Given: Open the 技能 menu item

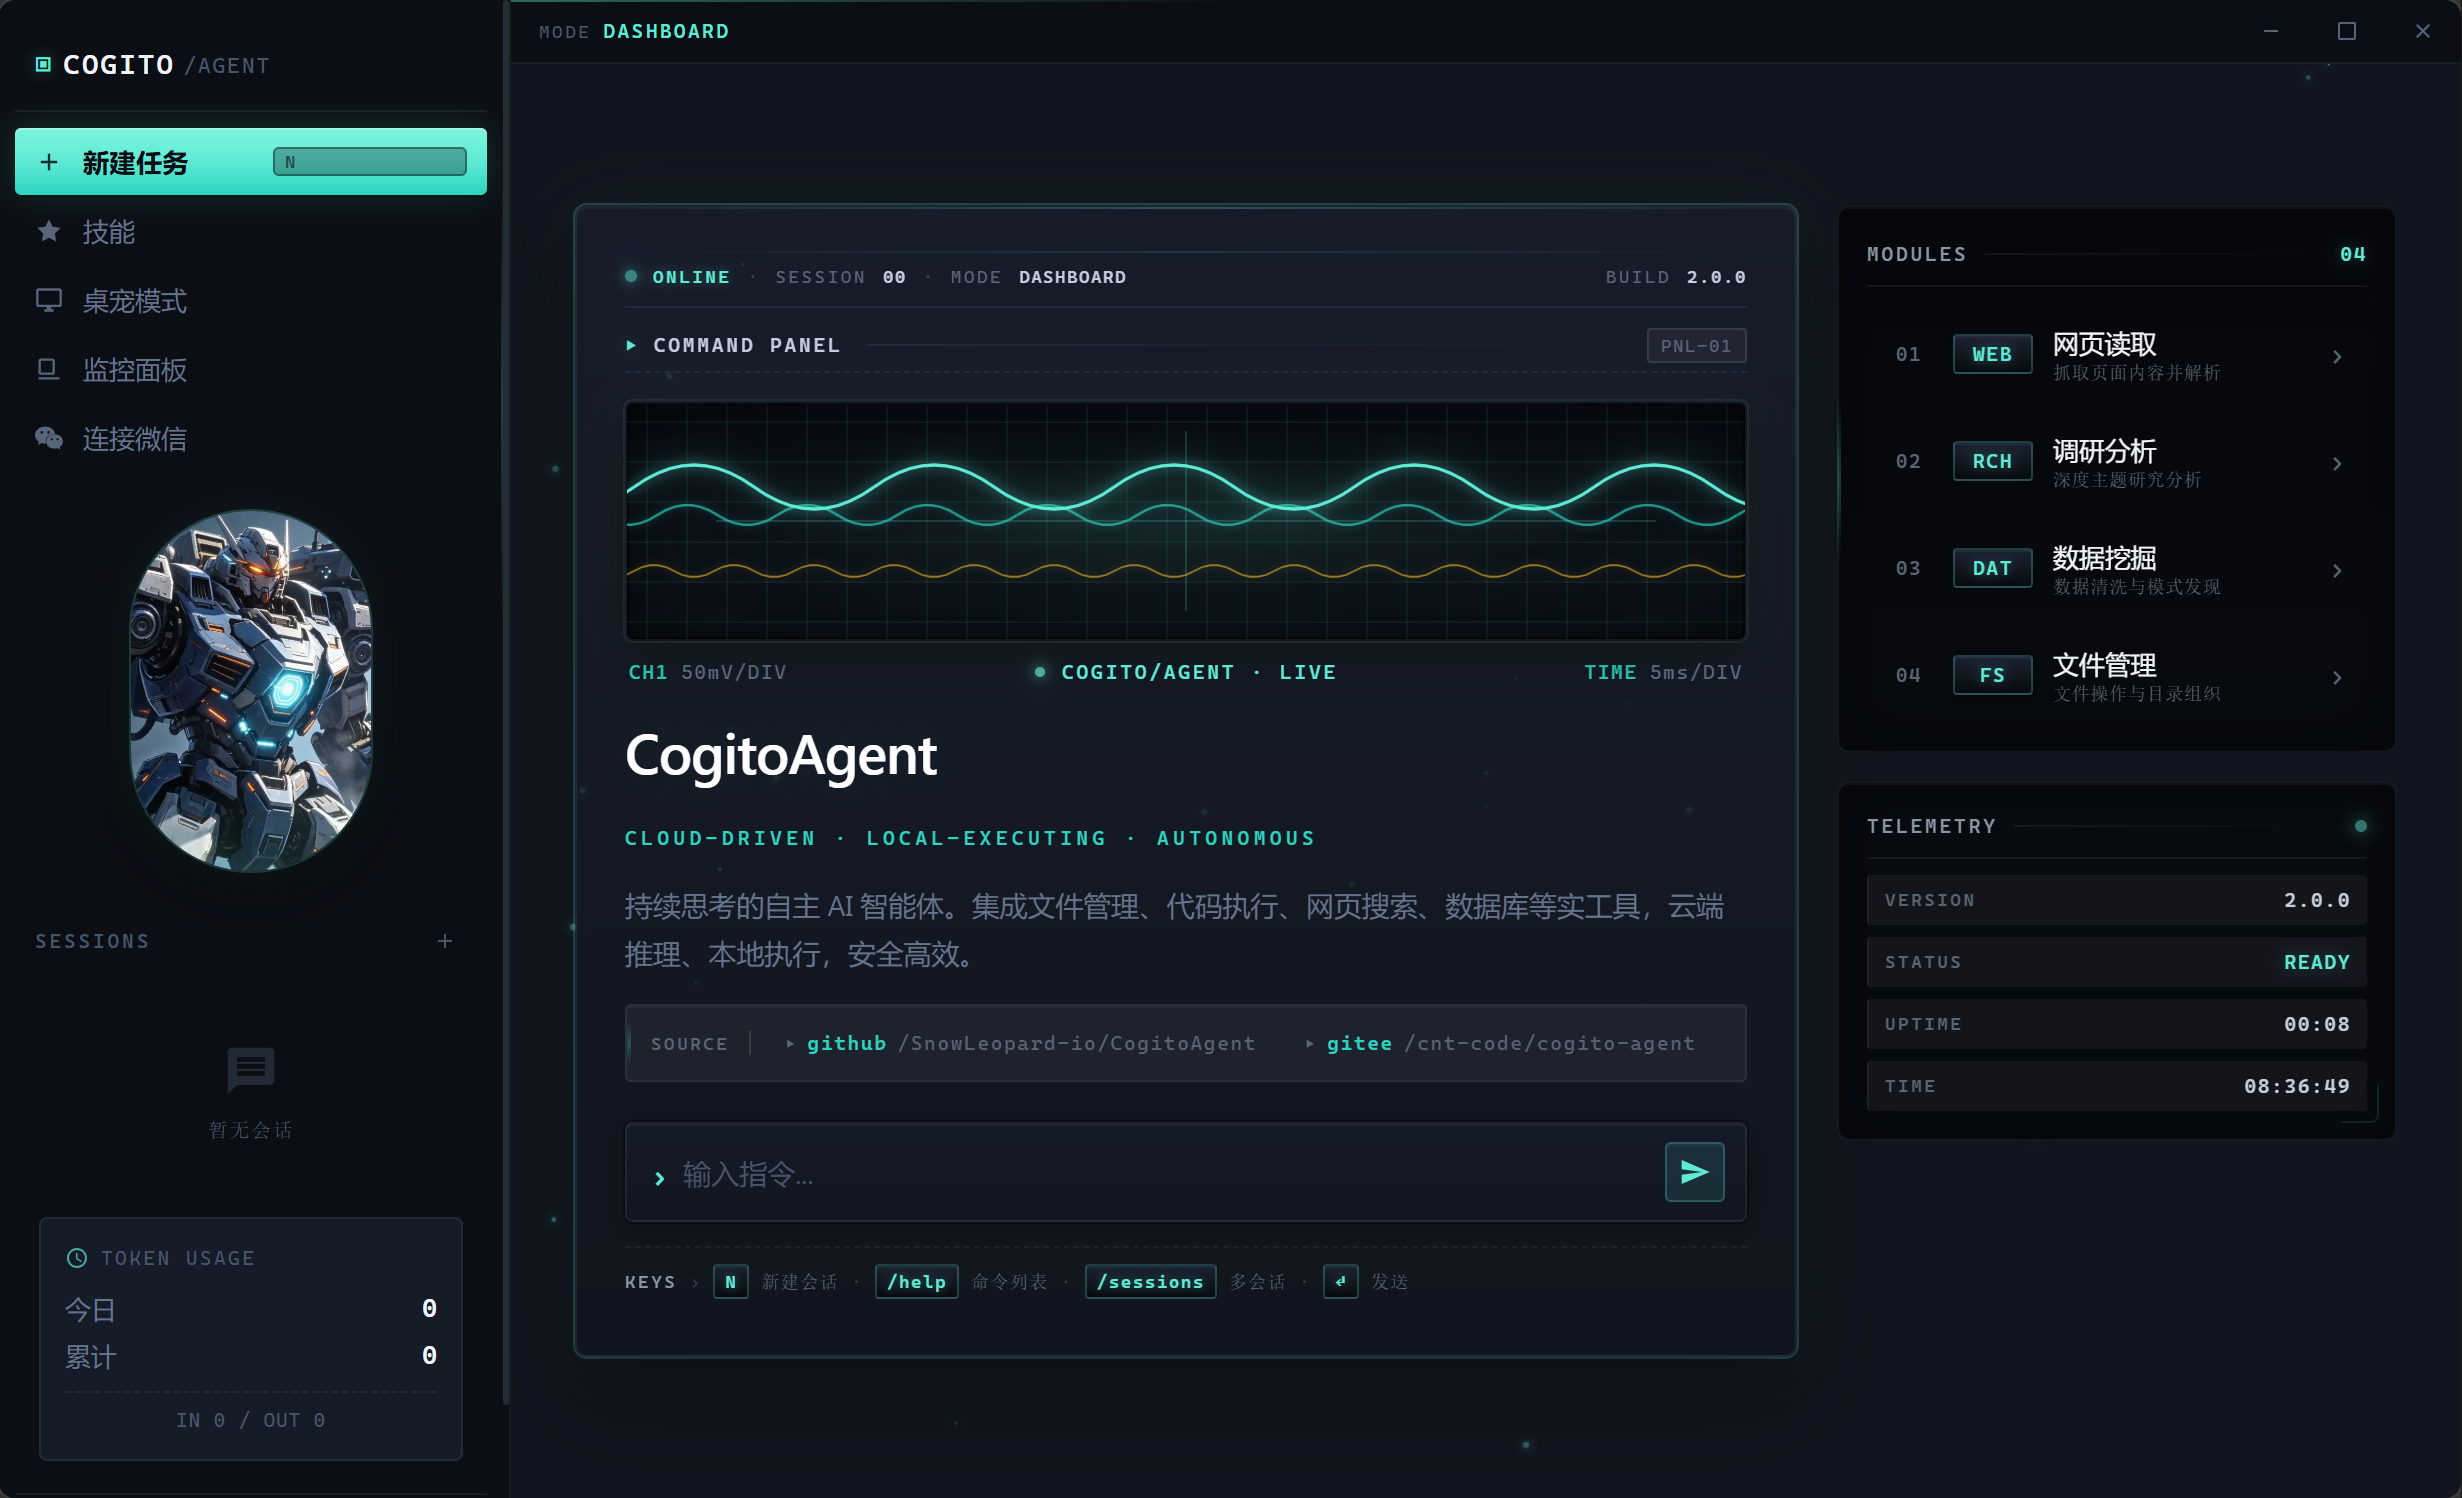Looking at the screenshot, I should (250, 232).
